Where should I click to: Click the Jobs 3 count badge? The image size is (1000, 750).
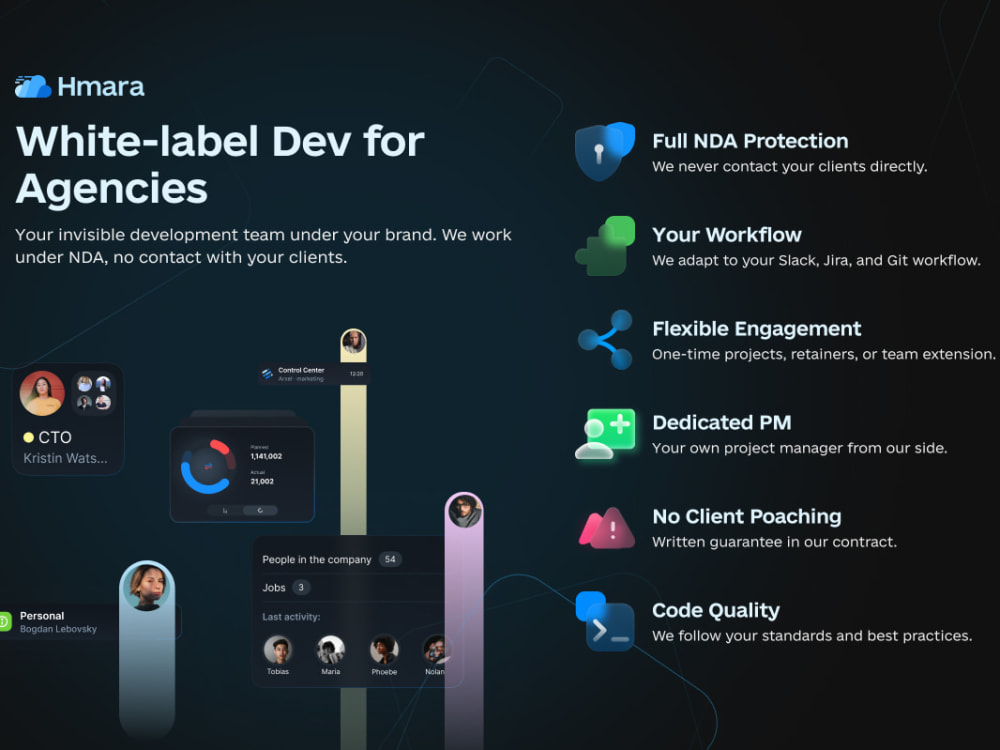coord(301,587)
